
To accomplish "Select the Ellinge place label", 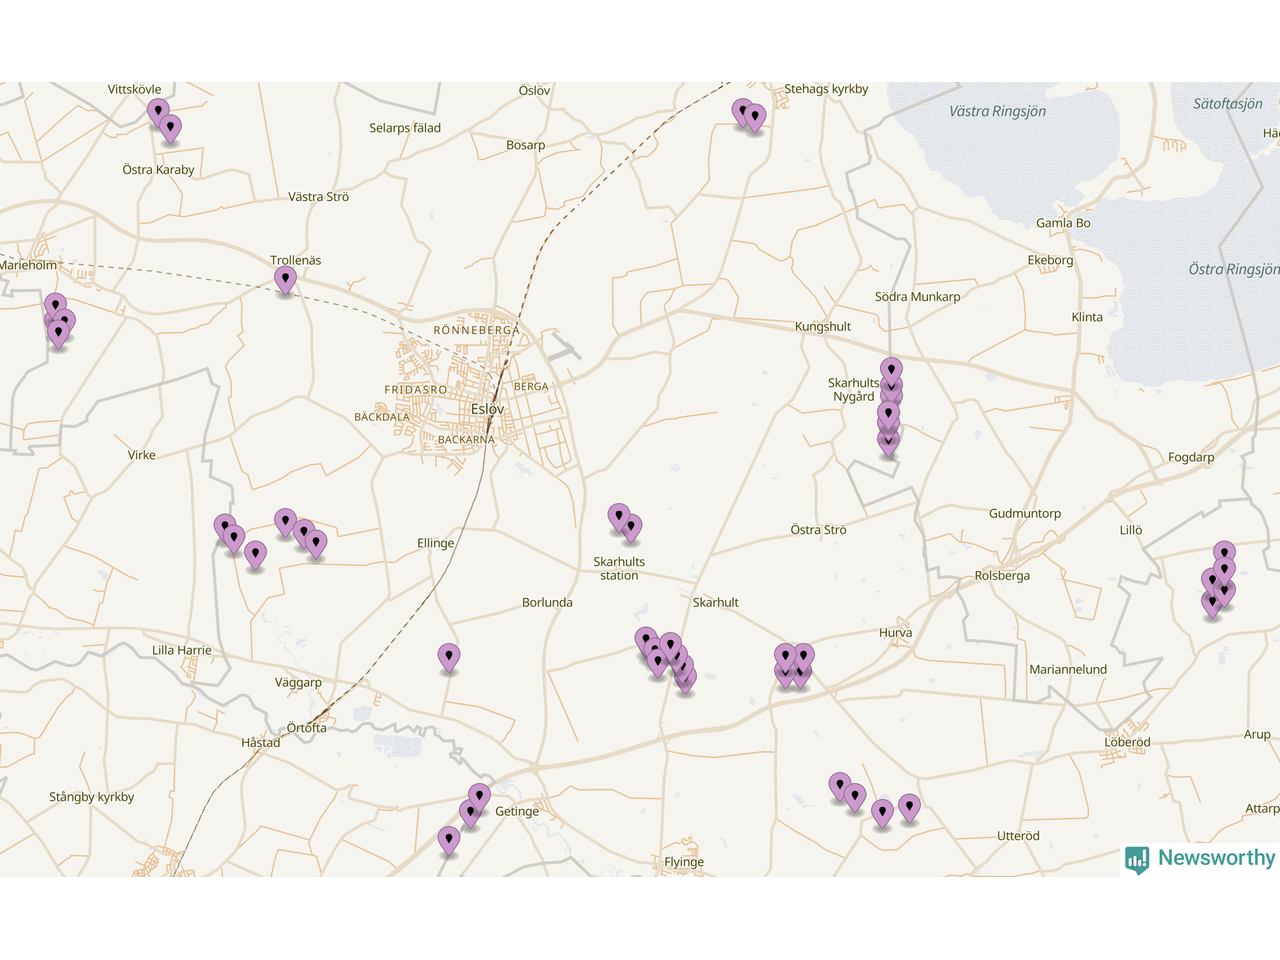I will pos(435,543).
